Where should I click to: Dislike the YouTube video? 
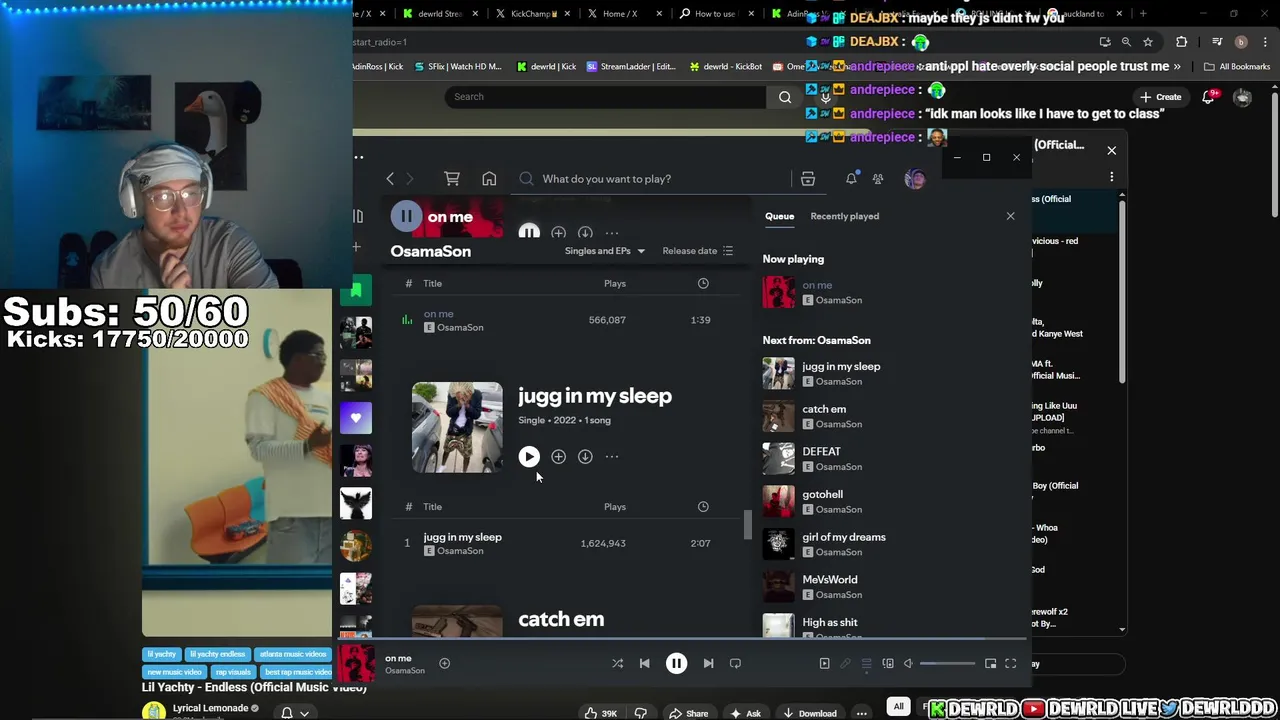pos(641,713)
